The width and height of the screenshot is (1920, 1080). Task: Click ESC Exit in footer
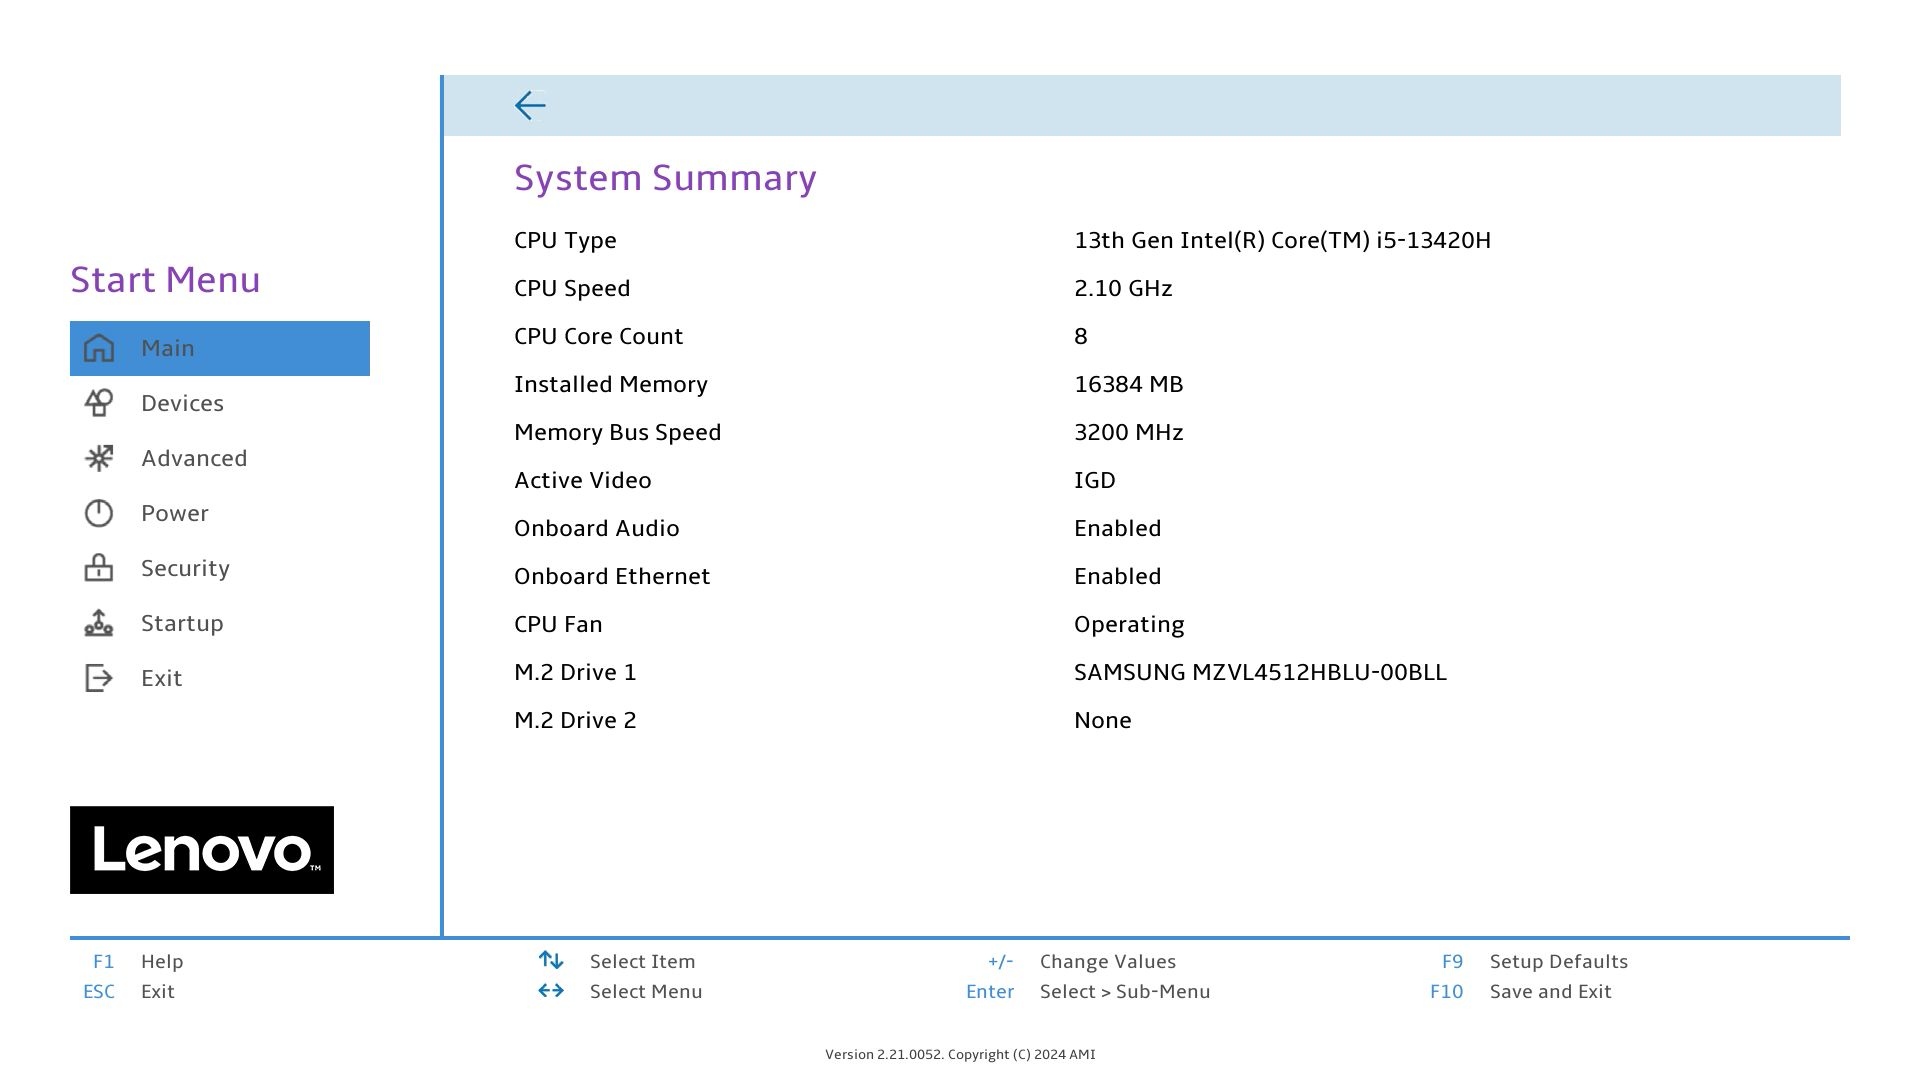[x=157, y=991]
